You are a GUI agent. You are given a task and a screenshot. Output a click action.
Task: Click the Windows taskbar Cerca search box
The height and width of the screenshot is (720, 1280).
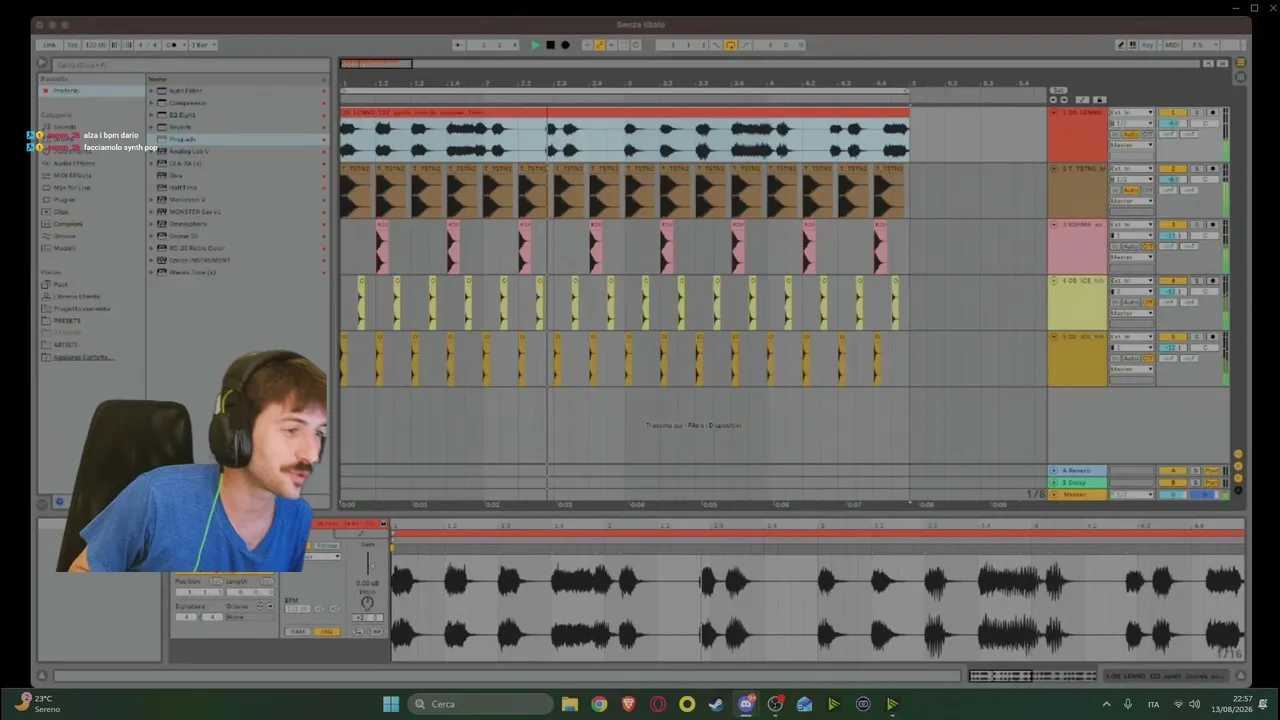[481, 704]
